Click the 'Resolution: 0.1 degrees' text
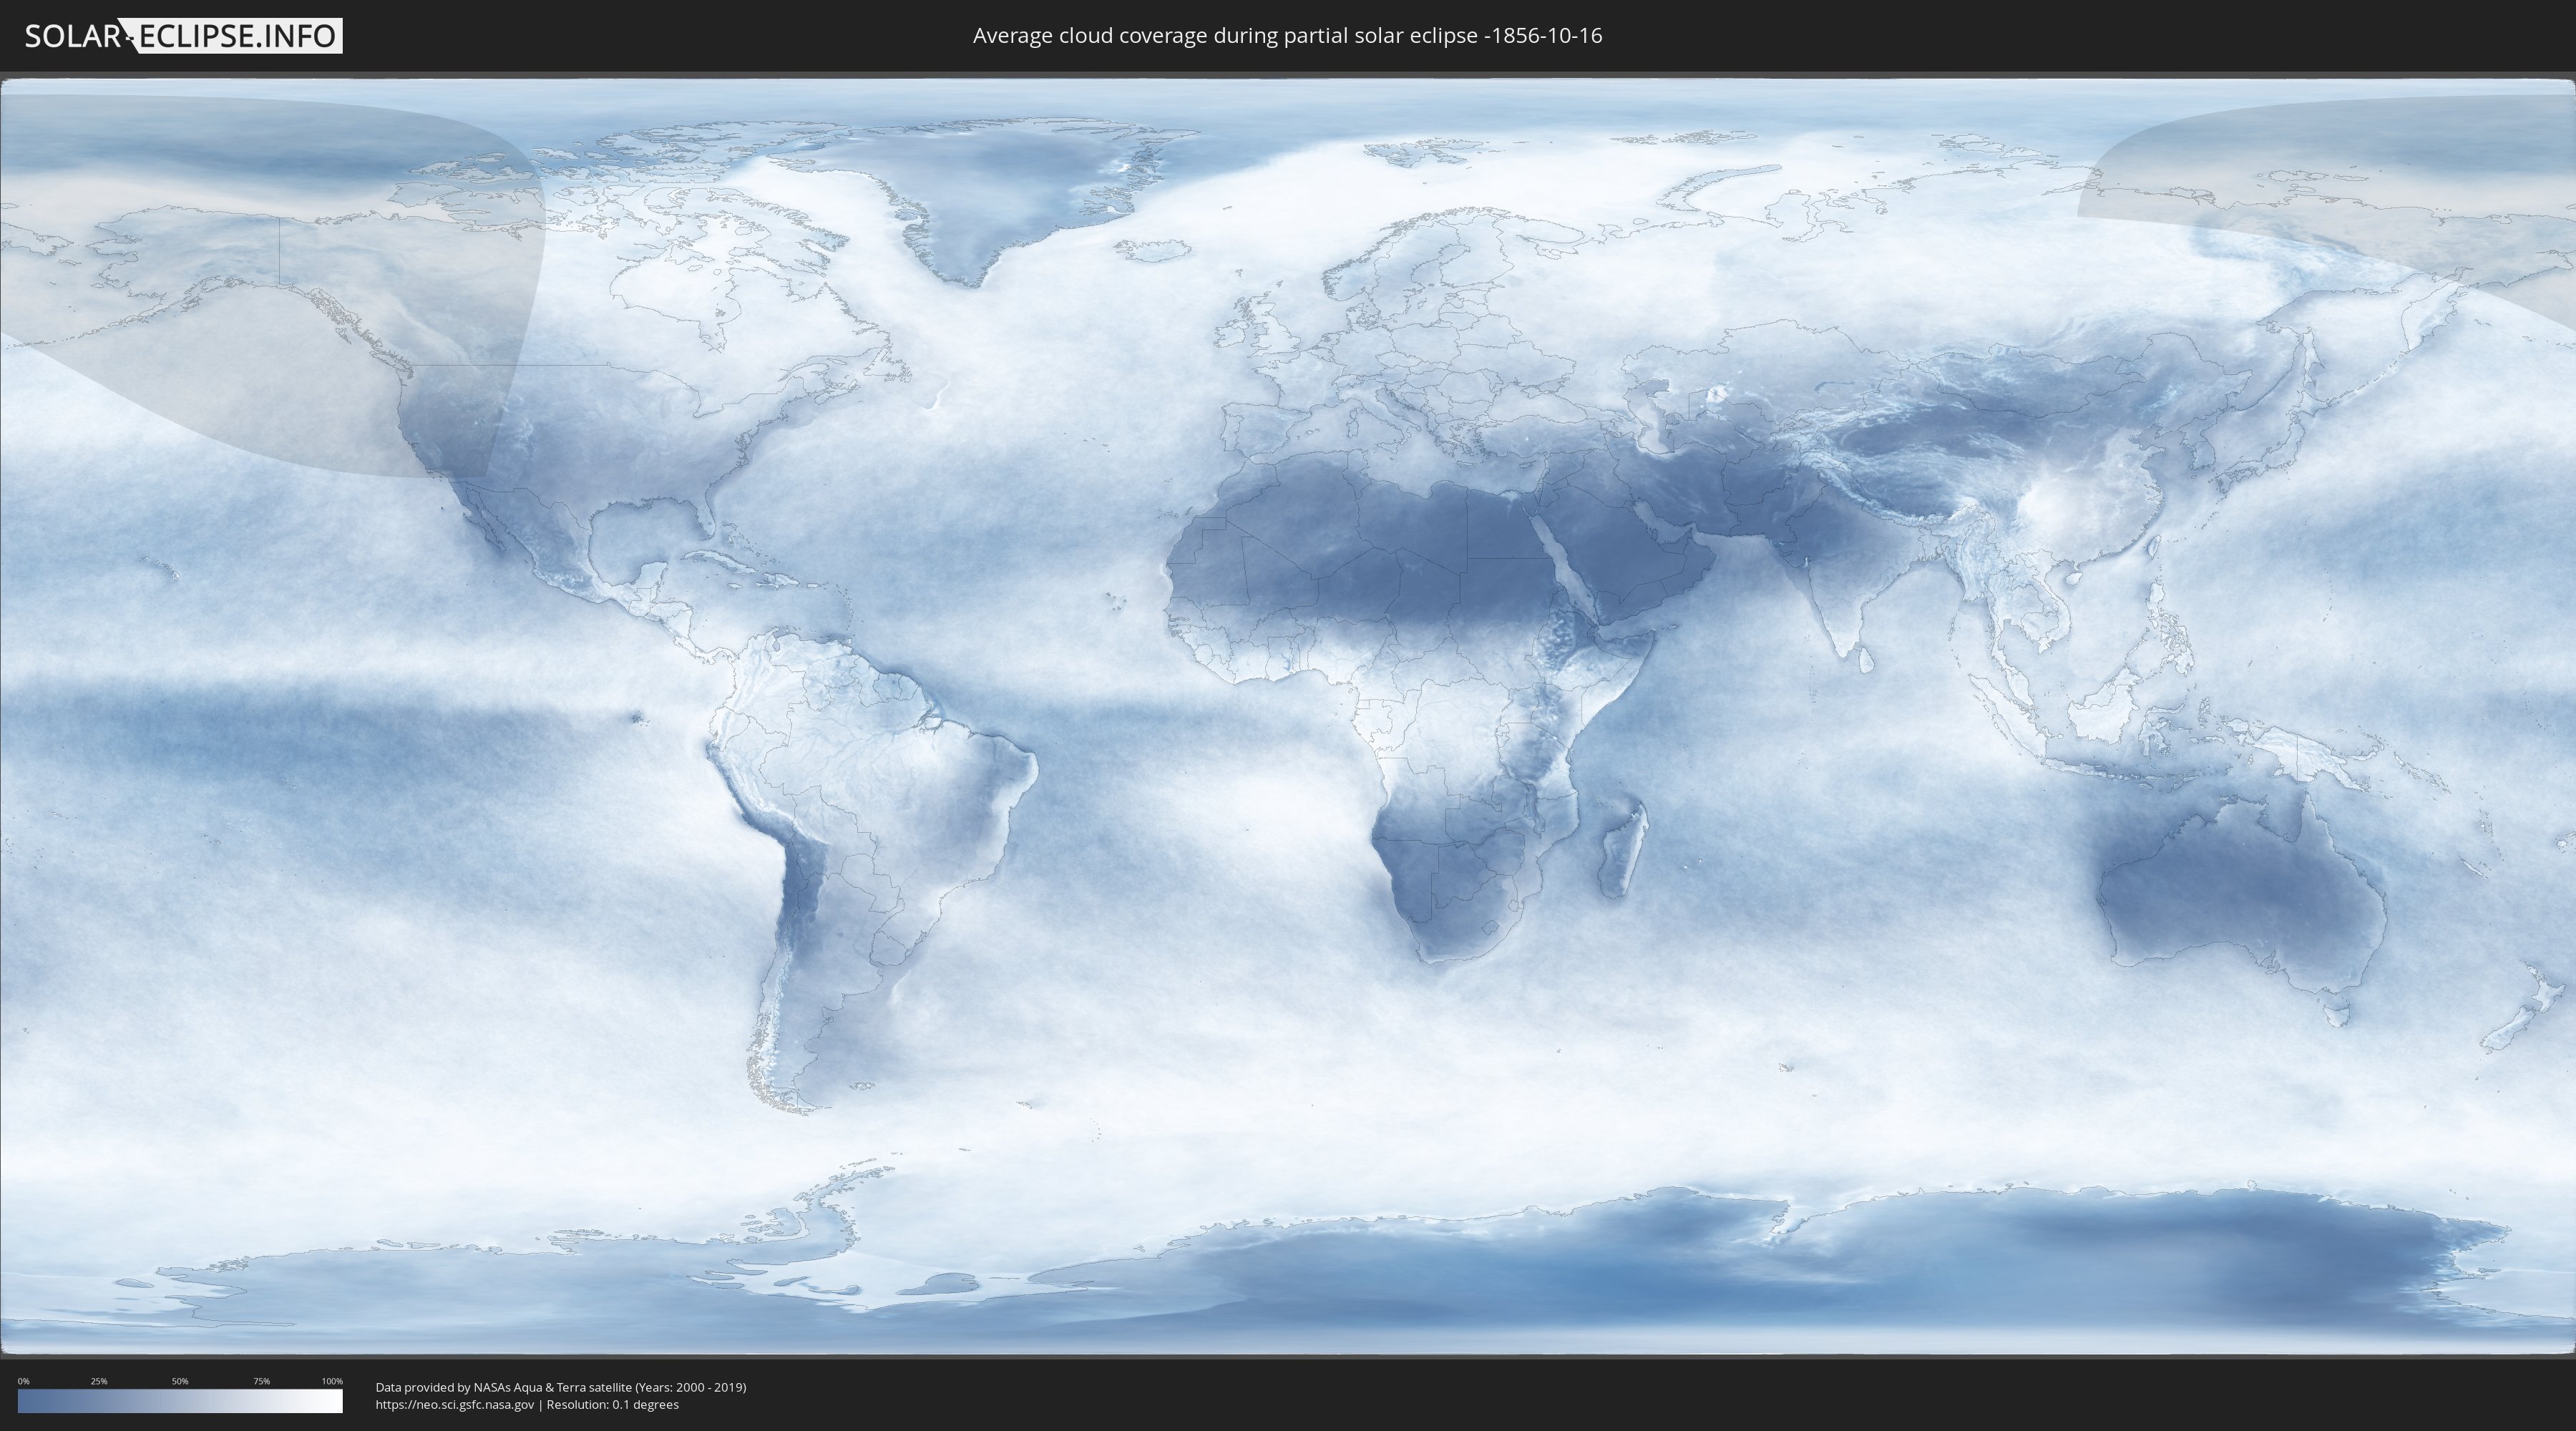Viewport: 2576px width, 1431px height. click(612, 1405)
